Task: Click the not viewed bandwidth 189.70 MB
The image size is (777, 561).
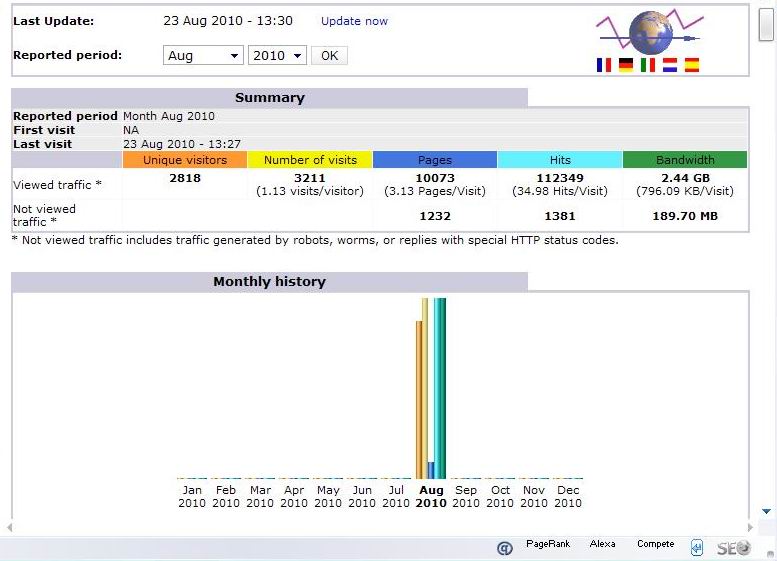Action: (685, 216)
